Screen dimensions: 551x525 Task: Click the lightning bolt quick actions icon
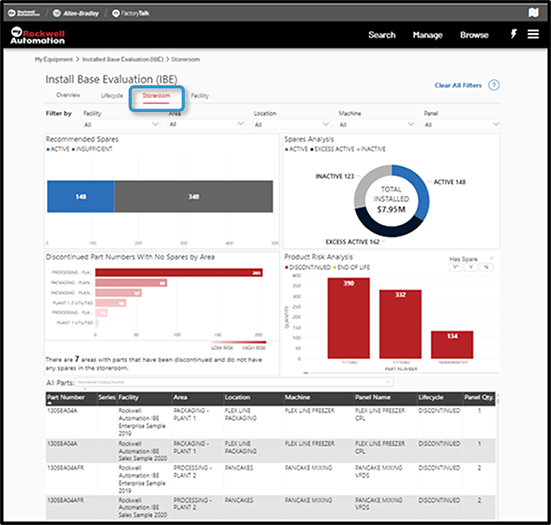(x=513, y=34)
